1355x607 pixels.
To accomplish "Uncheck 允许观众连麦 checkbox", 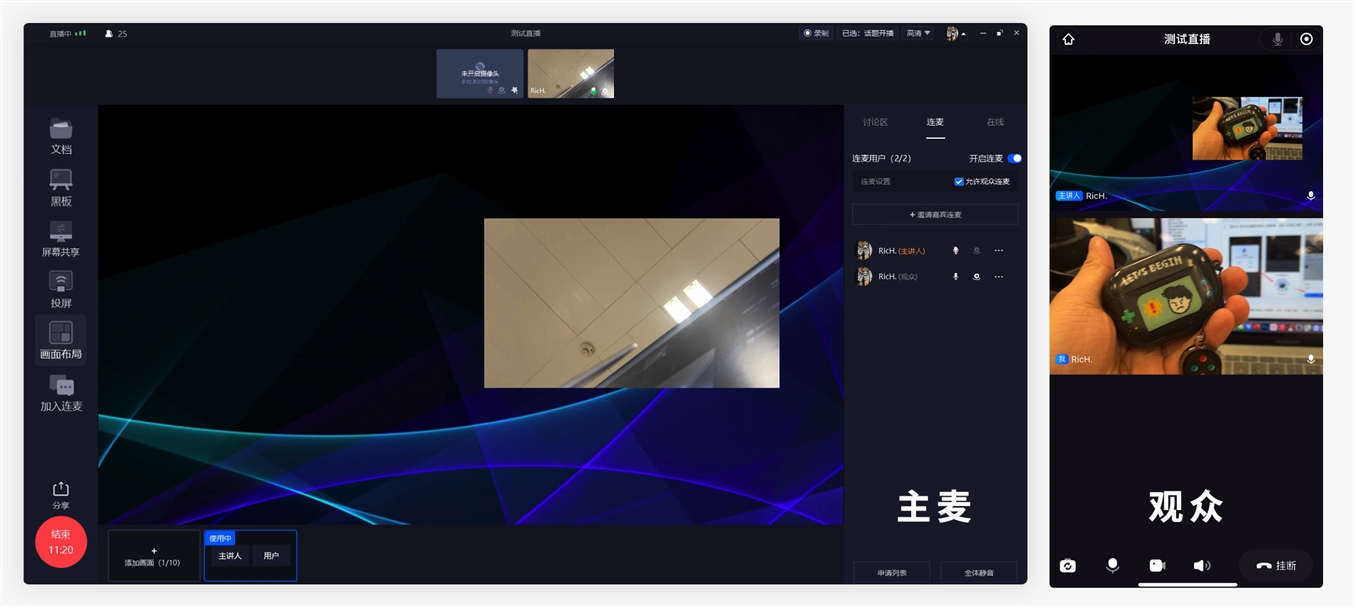I will coord(959,182).
